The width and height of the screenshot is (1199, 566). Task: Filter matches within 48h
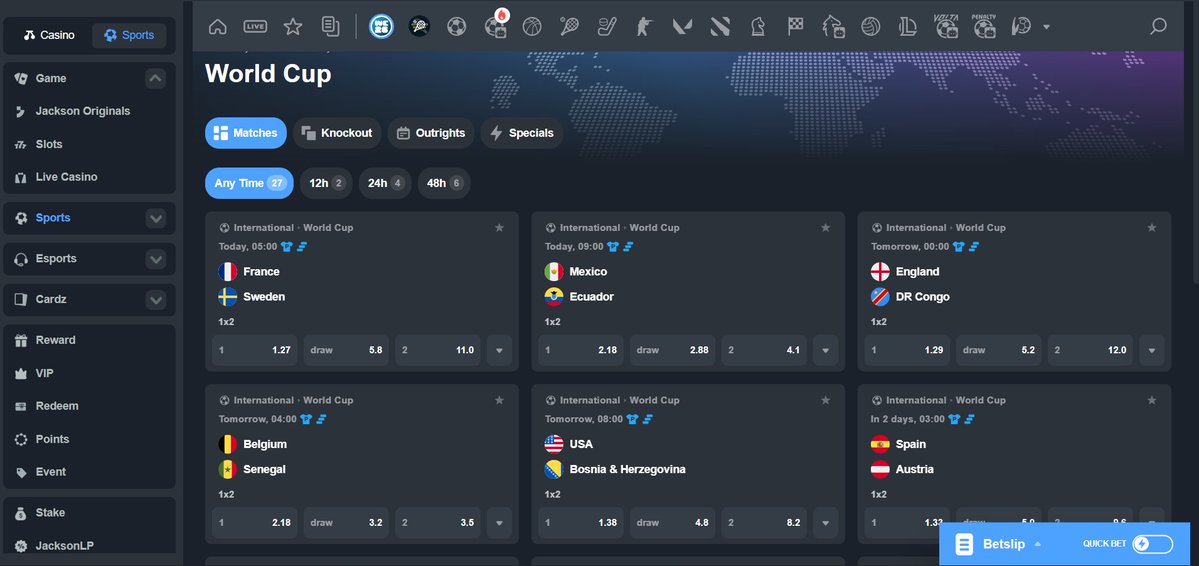(x=444, y=184)
